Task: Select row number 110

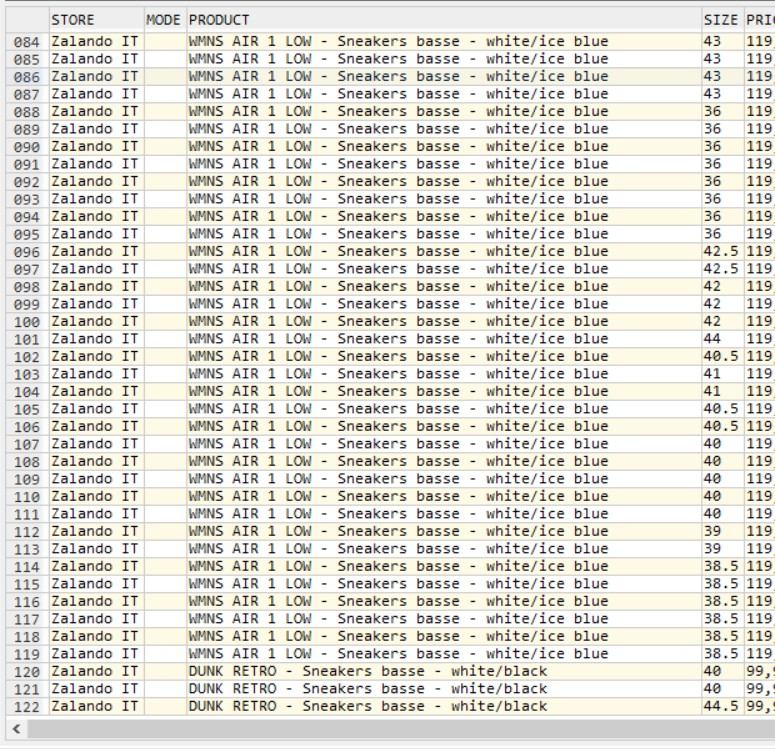Action: (x=27, y=496)
